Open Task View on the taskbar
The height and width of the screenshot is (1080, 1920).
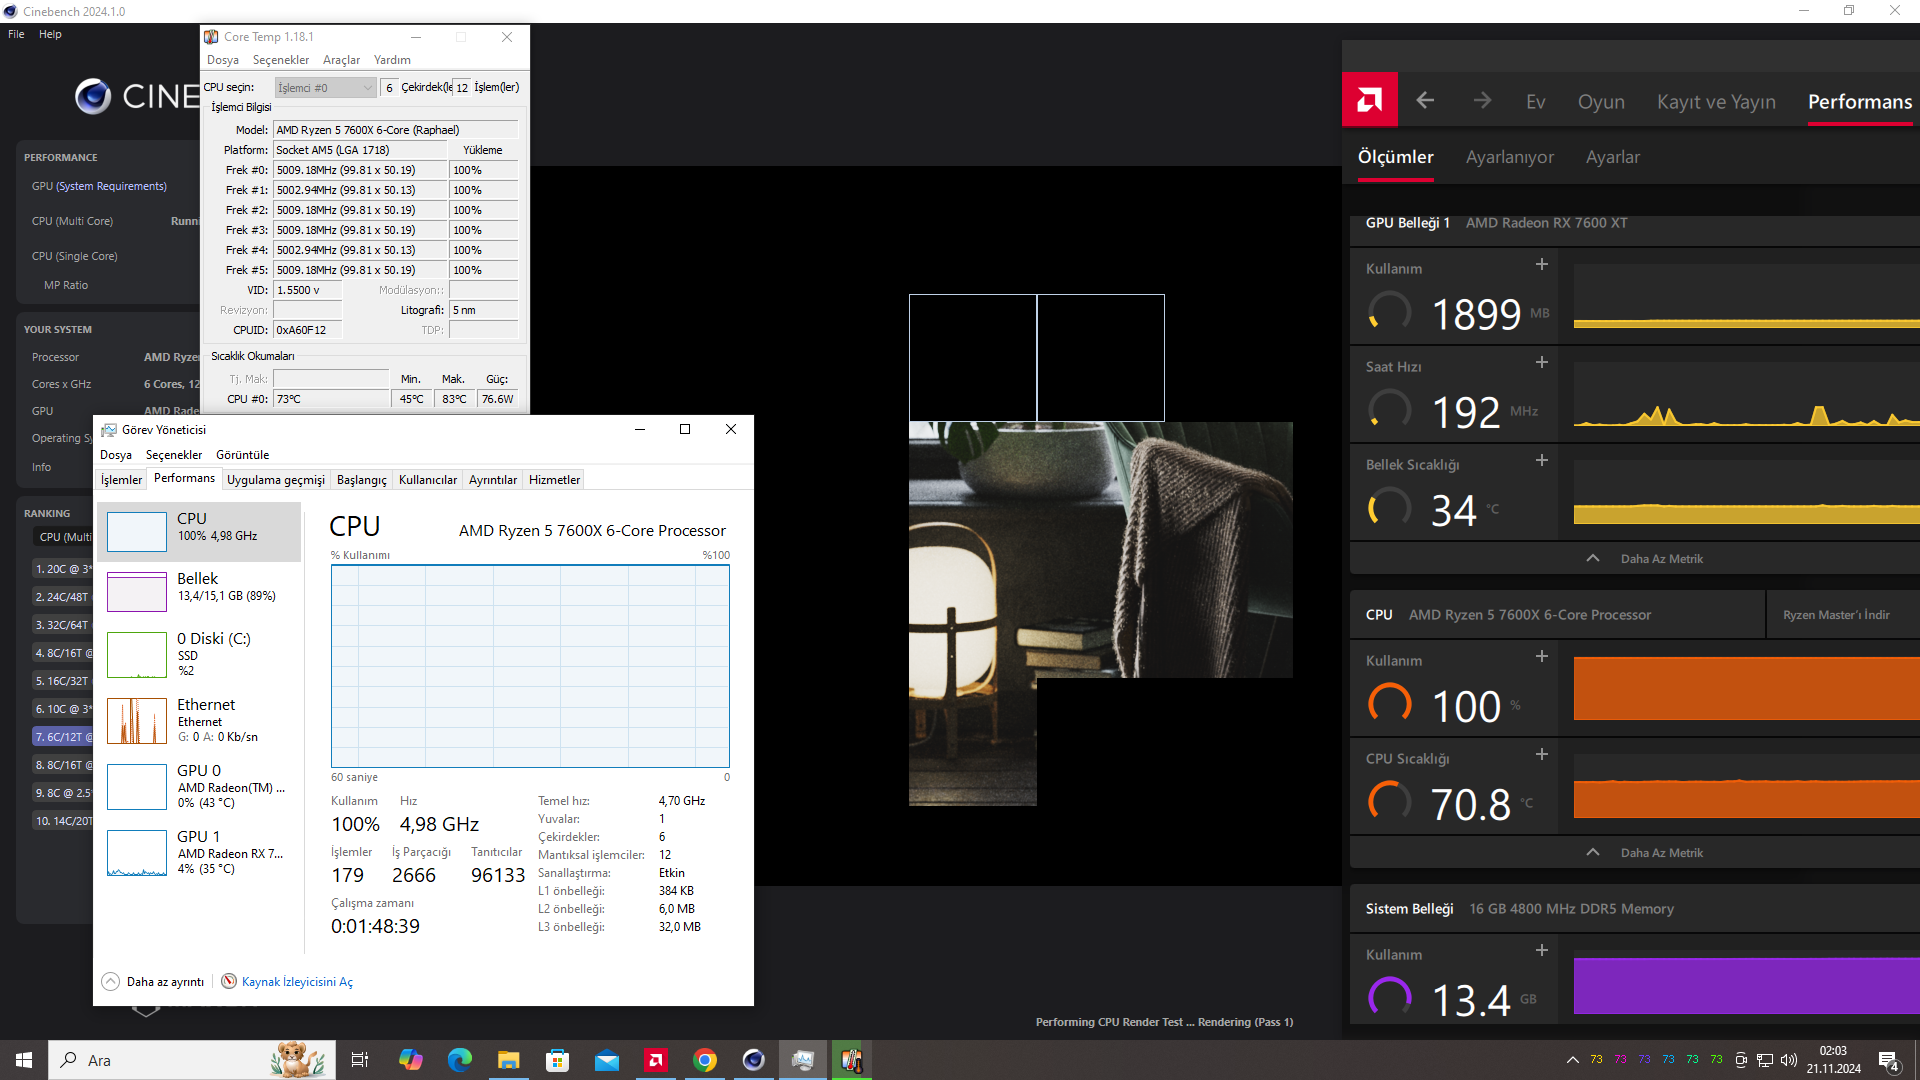click(x=360, y=1060)
